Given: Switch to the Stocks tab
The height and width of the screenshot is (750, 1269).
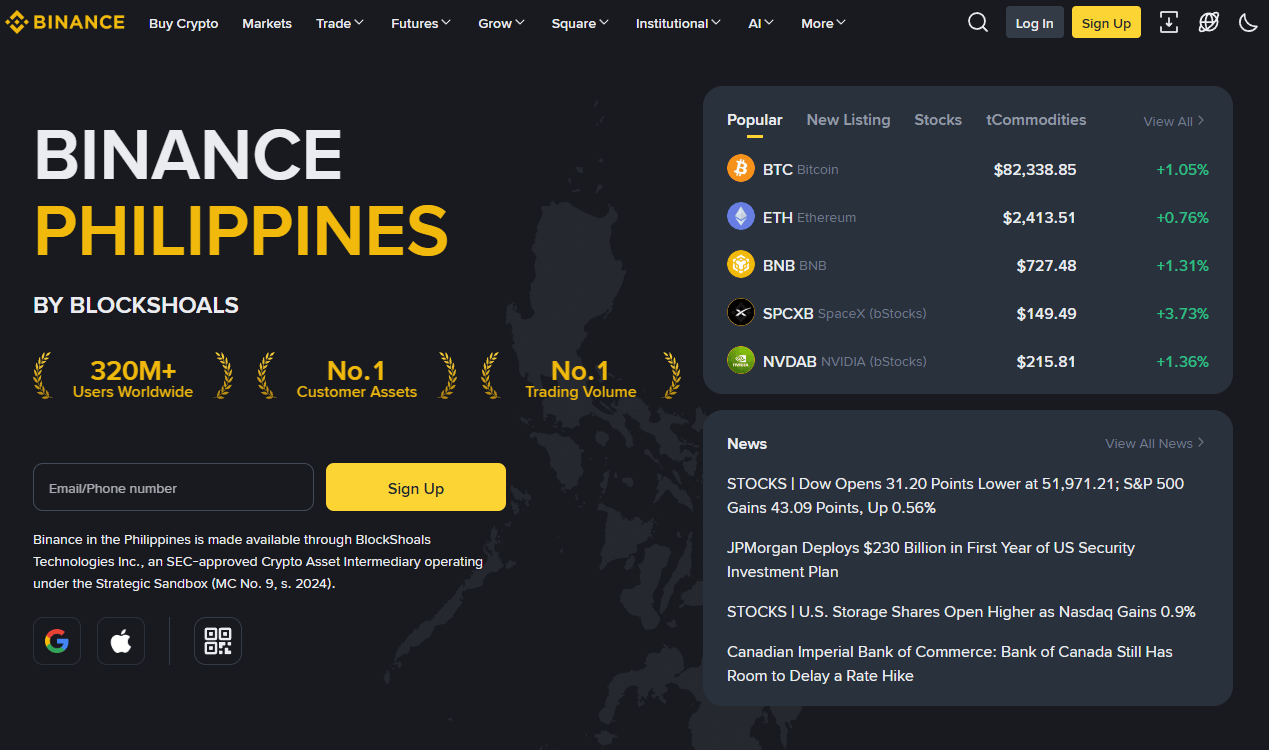Looking at the screenshot, I should pos(938,120).
